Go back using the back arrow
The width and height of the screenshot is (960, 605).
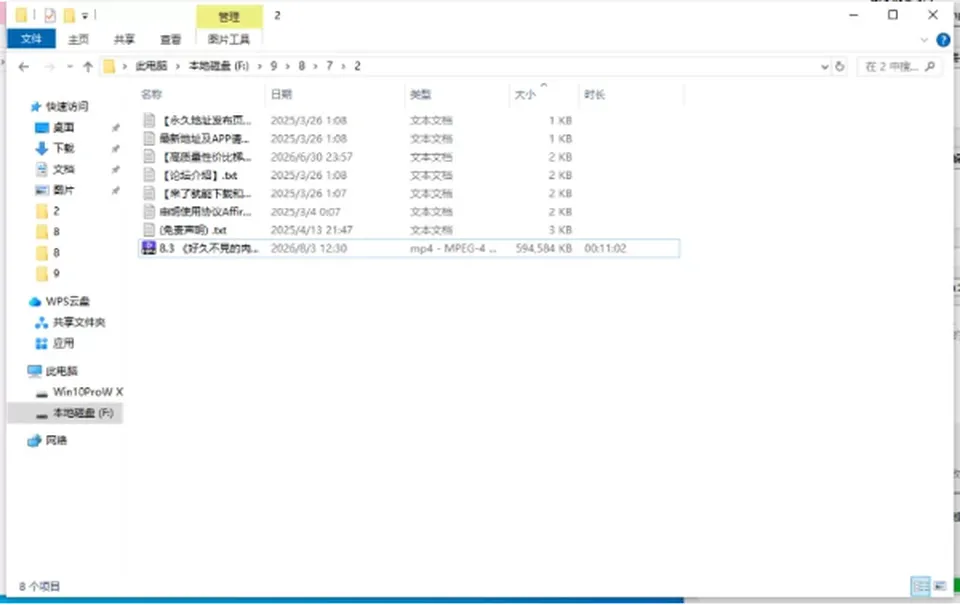tap(24, 67)
